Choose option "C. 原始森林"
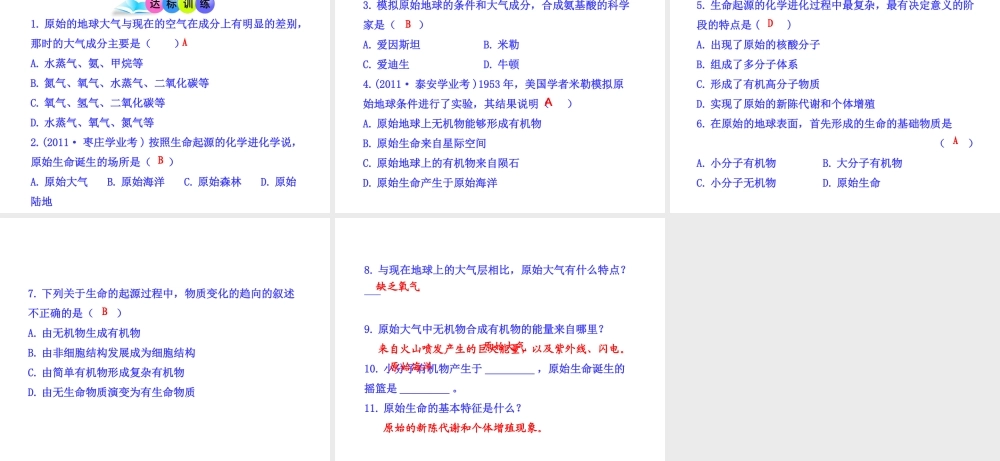Image resolution: width=1000 pixels, height=461 pixels. tap(213, 182)
